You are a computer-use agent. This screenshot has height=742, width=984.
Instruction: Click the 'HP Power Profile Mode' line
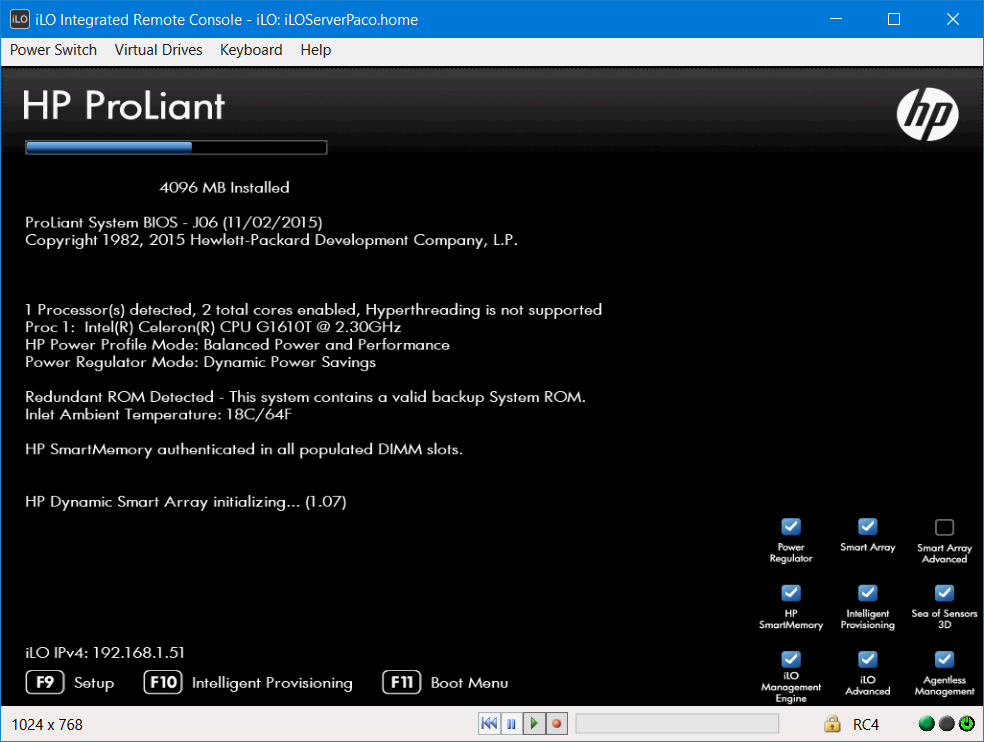pyautogui.click(x=237, y=345)
